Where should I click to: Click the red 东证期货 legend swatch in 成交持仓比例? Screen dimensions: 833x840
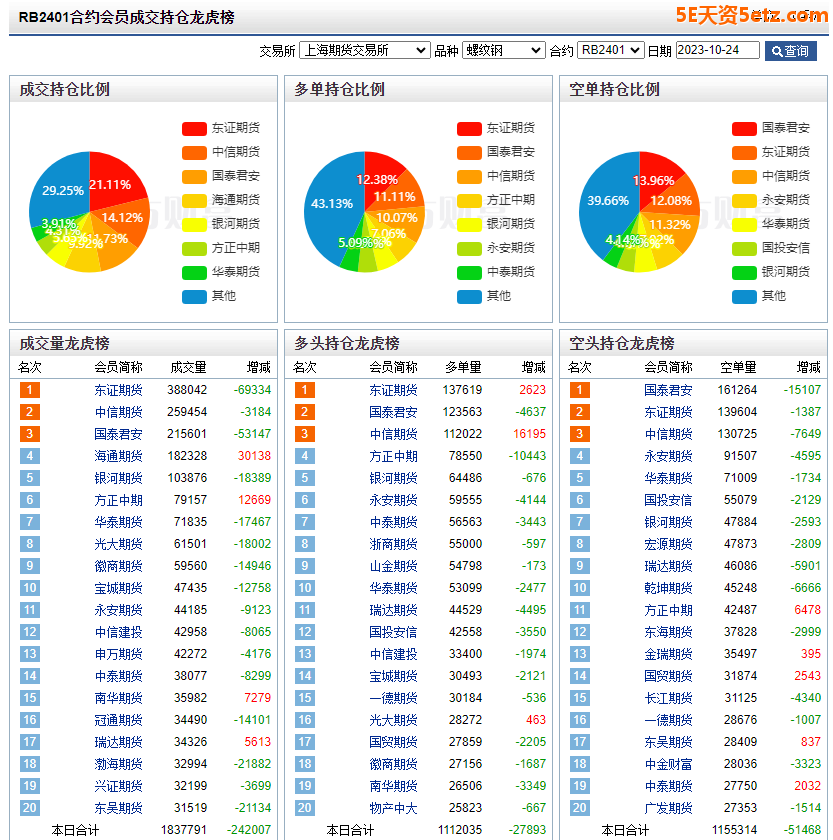(194, 128)
